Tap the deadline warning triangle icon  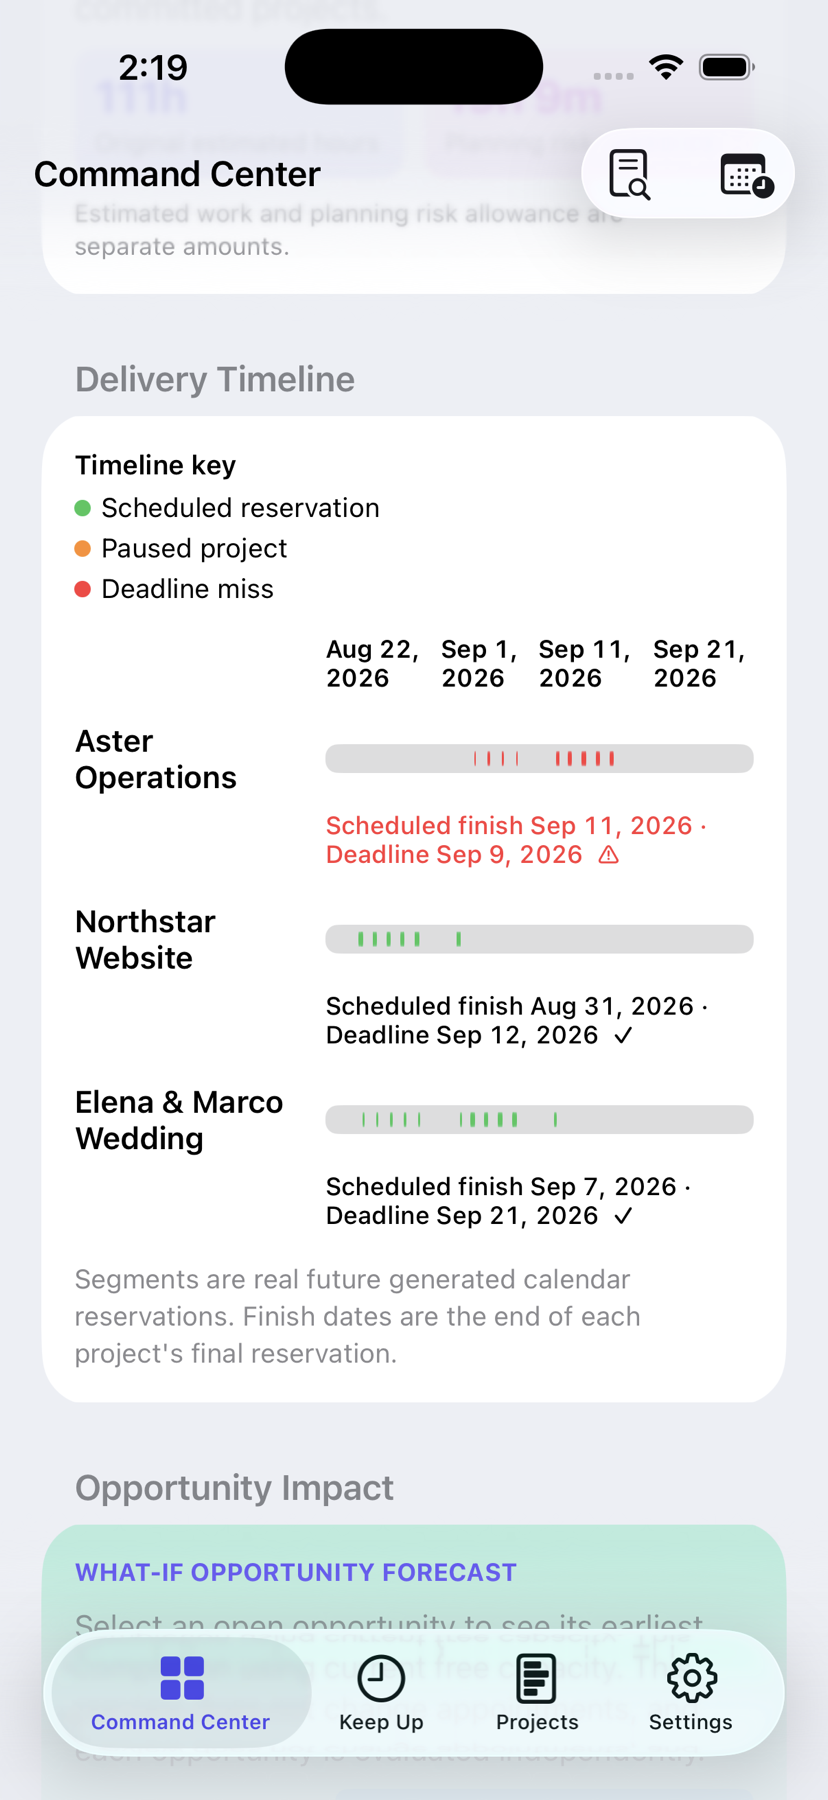click(x=608, y=855)
